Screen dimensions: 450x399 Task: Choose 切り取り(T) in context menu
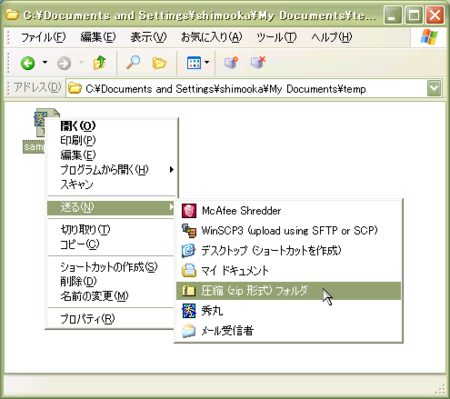pyautogui.click(x=111, y=230)
